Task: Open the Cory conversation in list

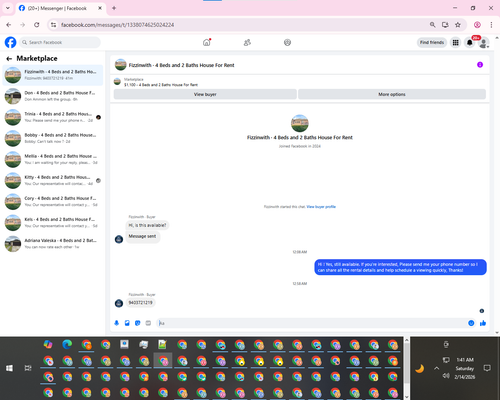Action: pyautogui.click(x=53, y=201)
